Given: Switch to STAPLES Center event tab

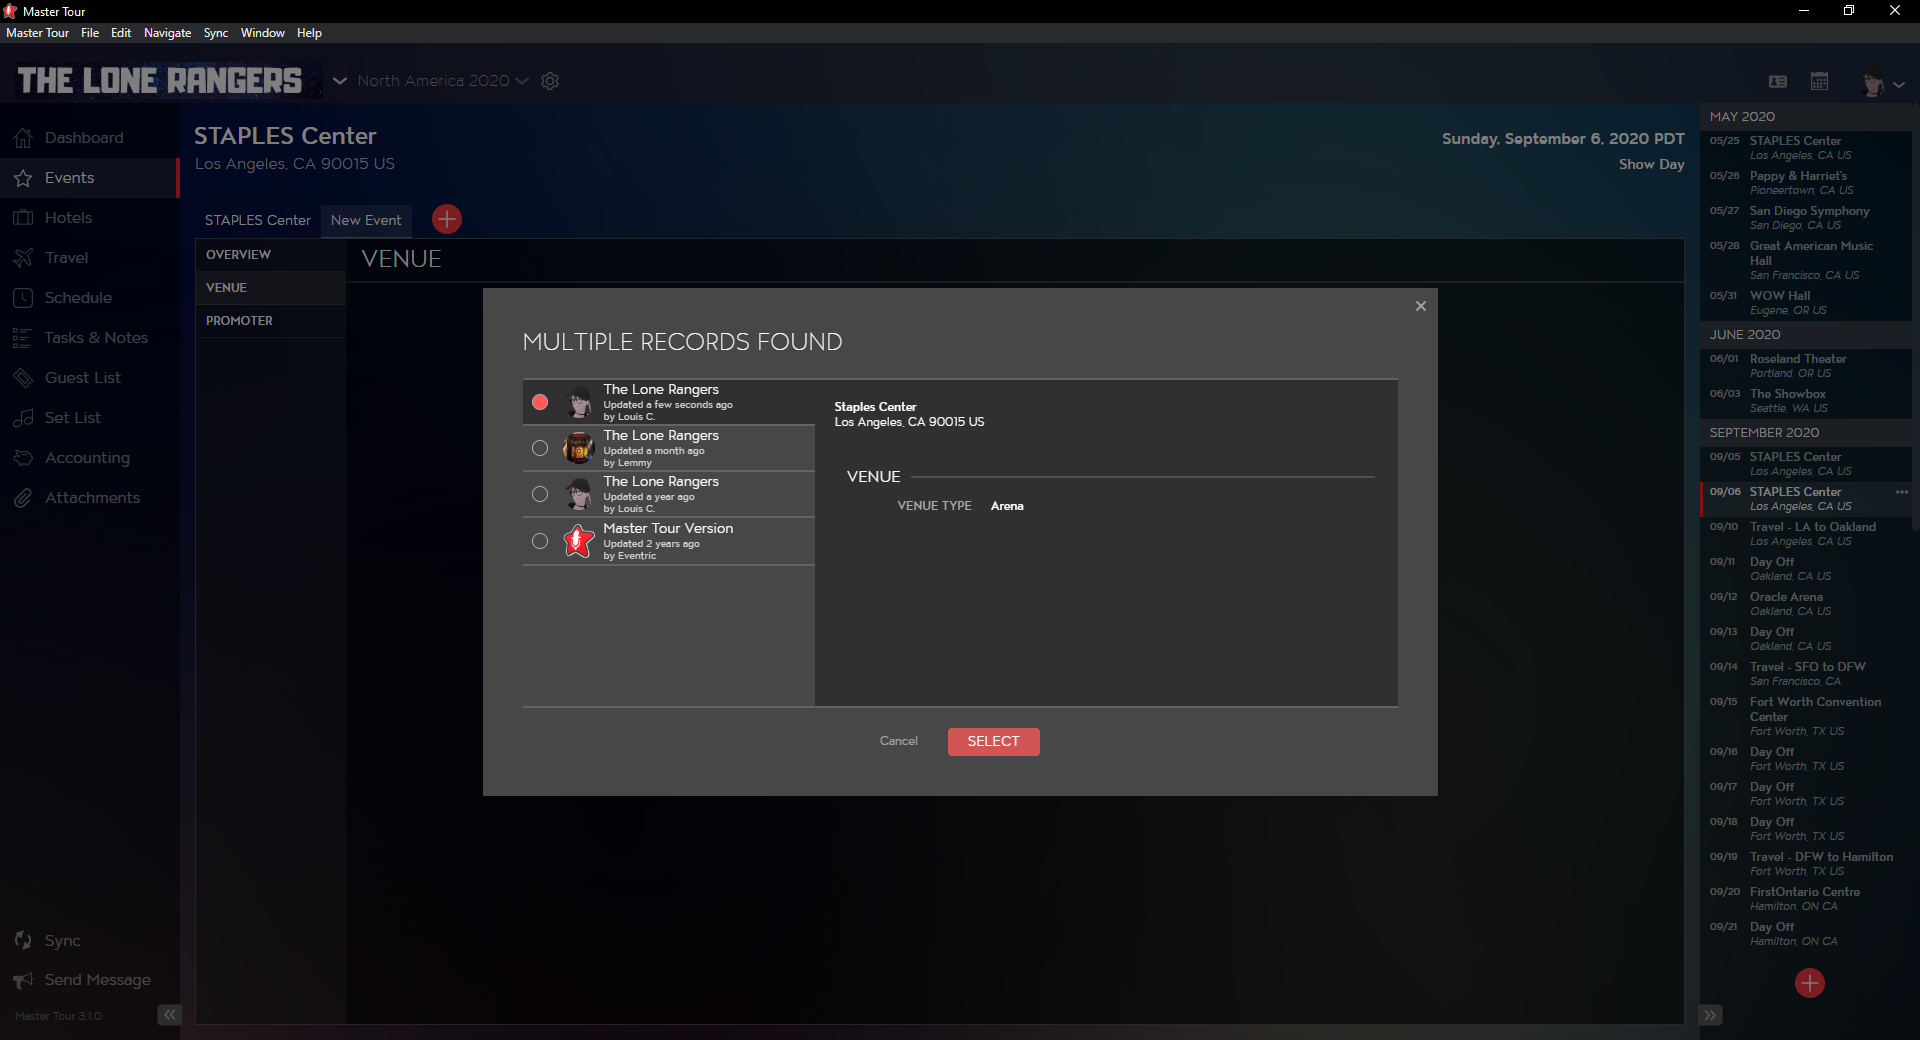Looking at the screenshot, I should pos(258,220).
